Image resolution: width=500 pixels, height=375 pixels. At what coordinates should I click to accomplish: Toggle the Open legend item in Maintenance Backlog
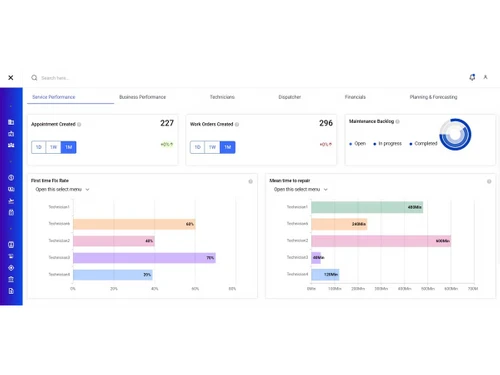click(x=357, y=143)
